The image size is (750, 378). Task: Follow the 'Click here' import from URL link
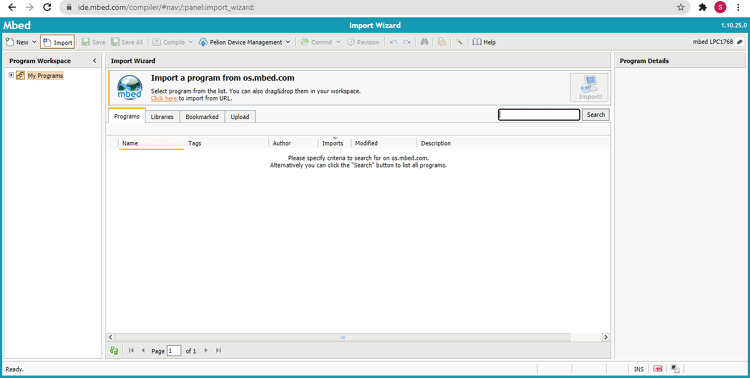tap(164, 98)
